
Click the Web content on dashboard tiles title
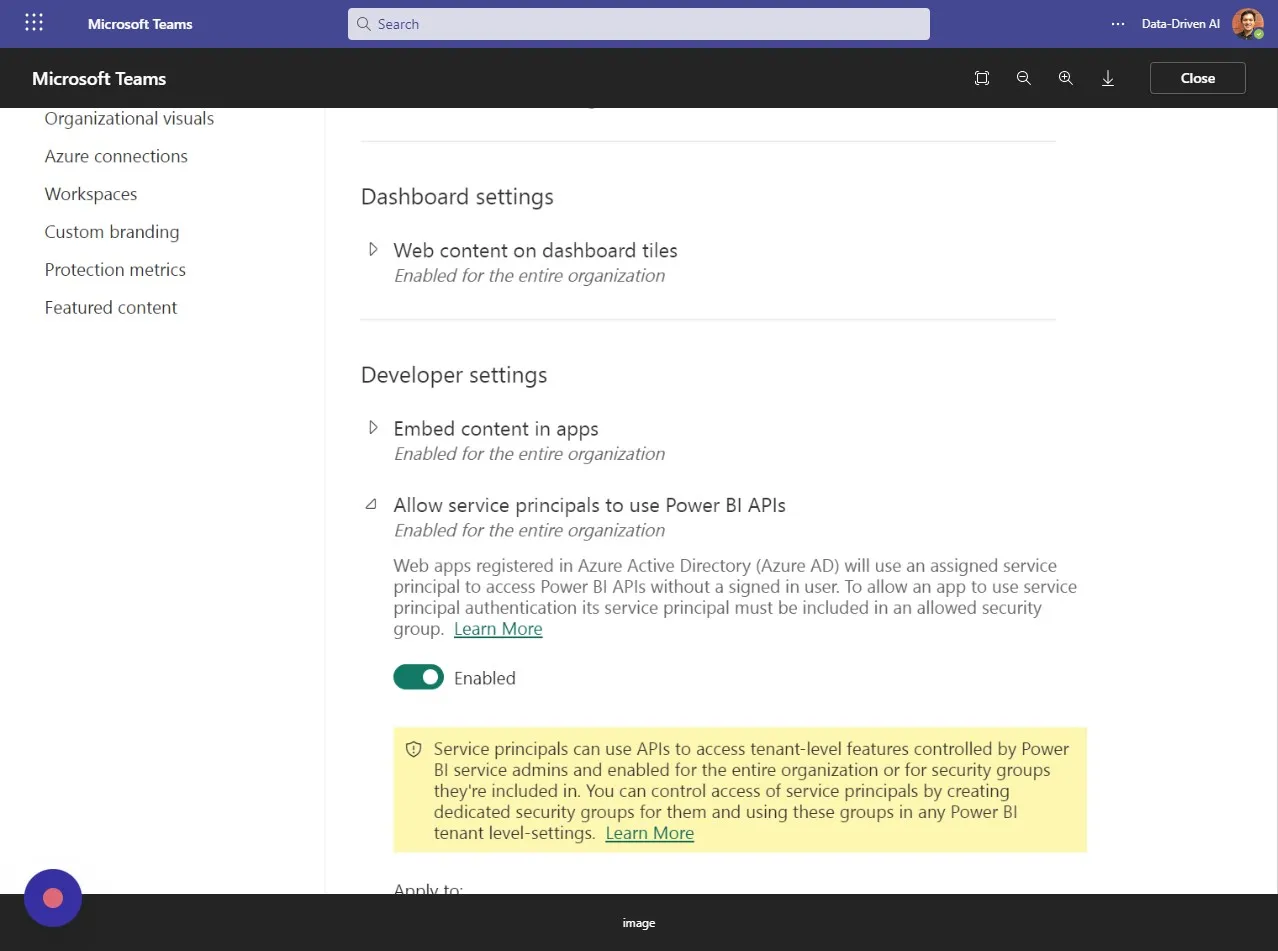pyautogui.click(x=536, y=250)
